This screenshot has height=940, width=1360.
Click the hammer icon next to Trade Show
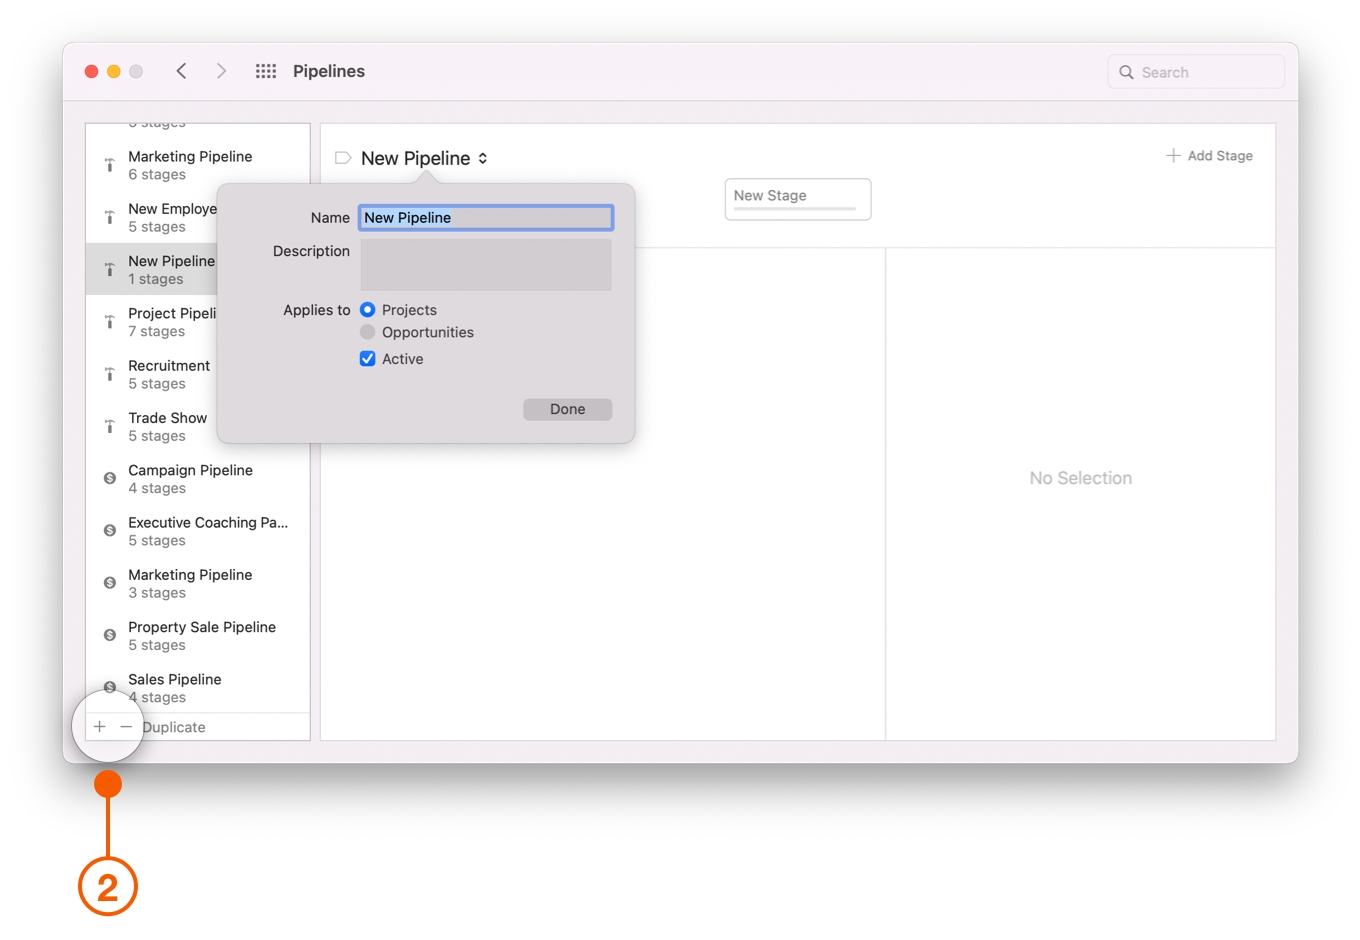109,425
